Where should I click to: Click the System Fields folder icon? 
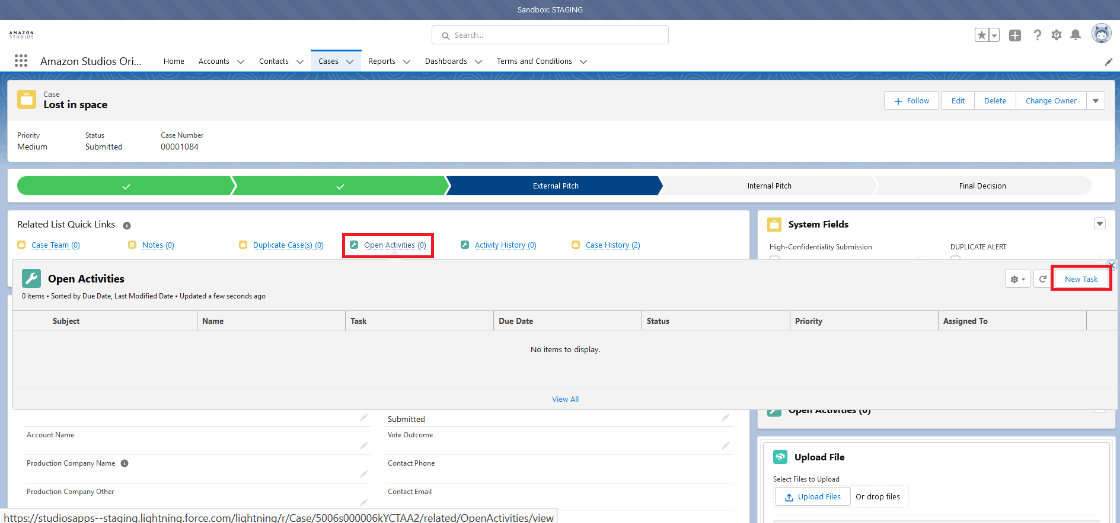[774, 224]
